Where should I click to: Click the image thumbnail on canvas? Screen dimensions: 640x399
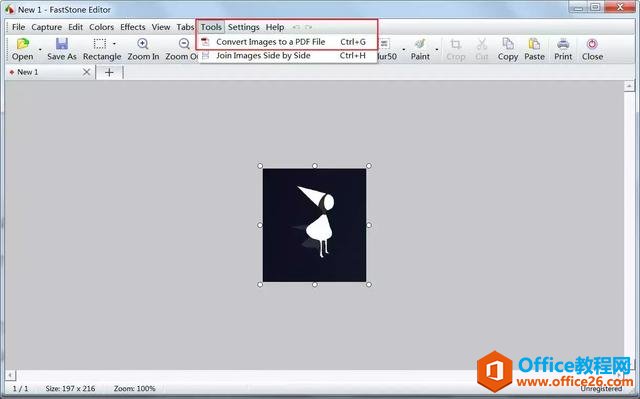[x=314, y=225]
